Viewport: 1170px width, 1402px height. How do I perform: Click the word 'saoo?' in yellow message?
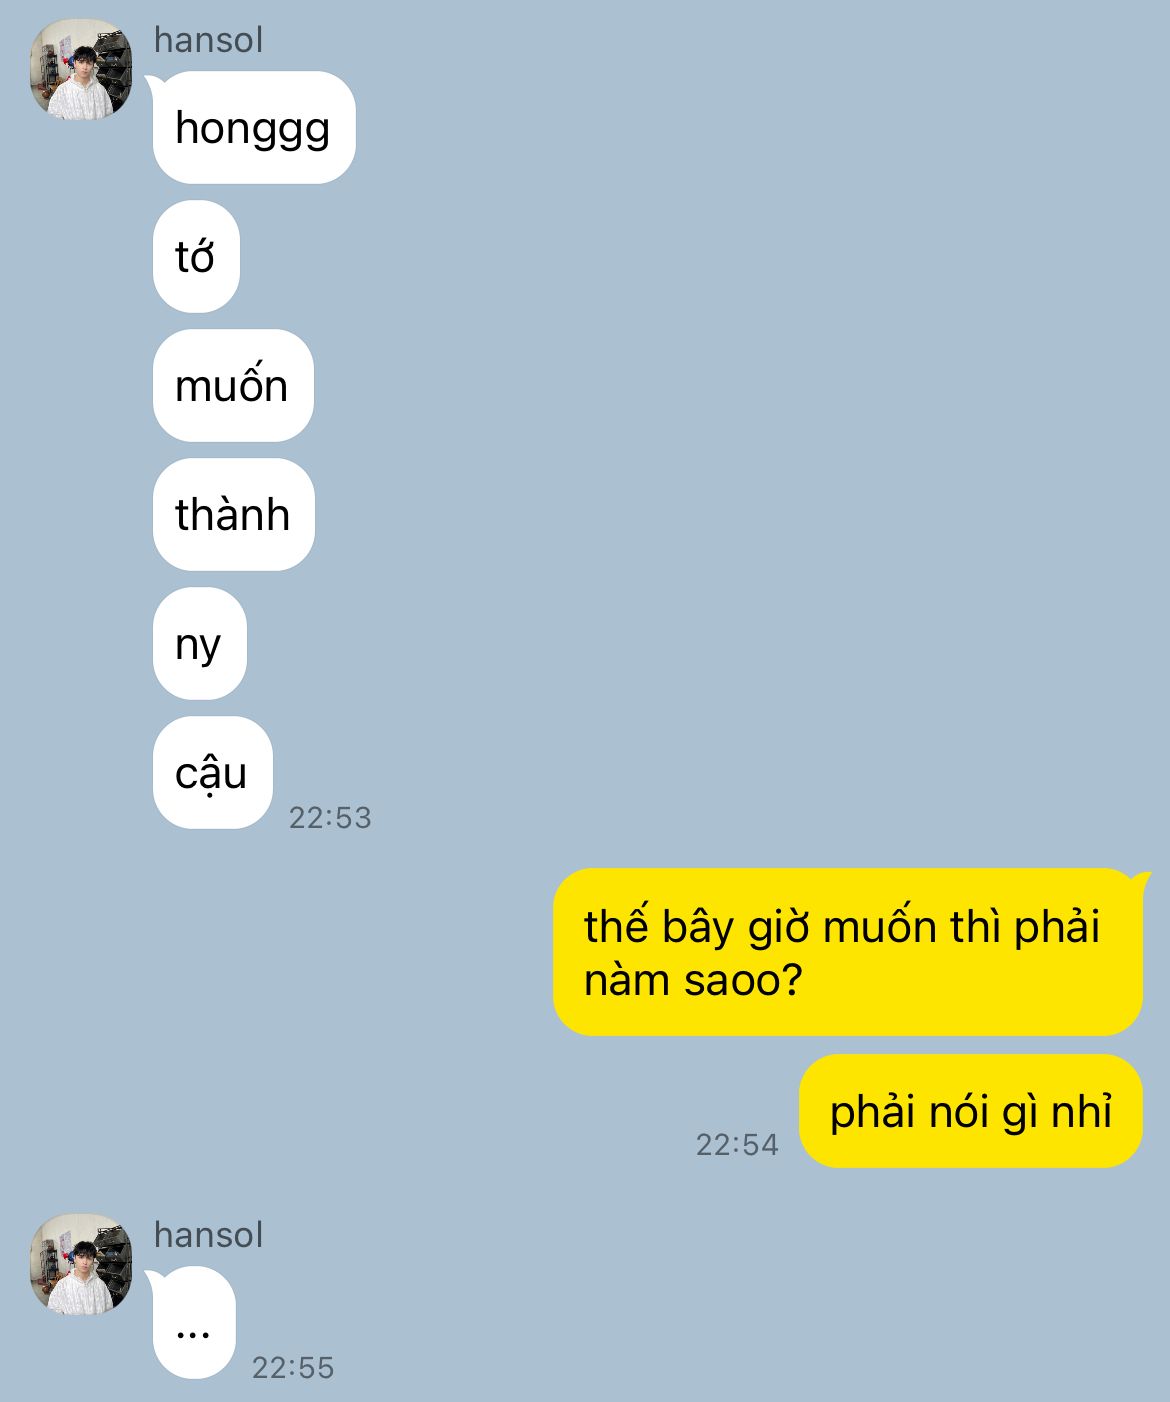(743, 981)
